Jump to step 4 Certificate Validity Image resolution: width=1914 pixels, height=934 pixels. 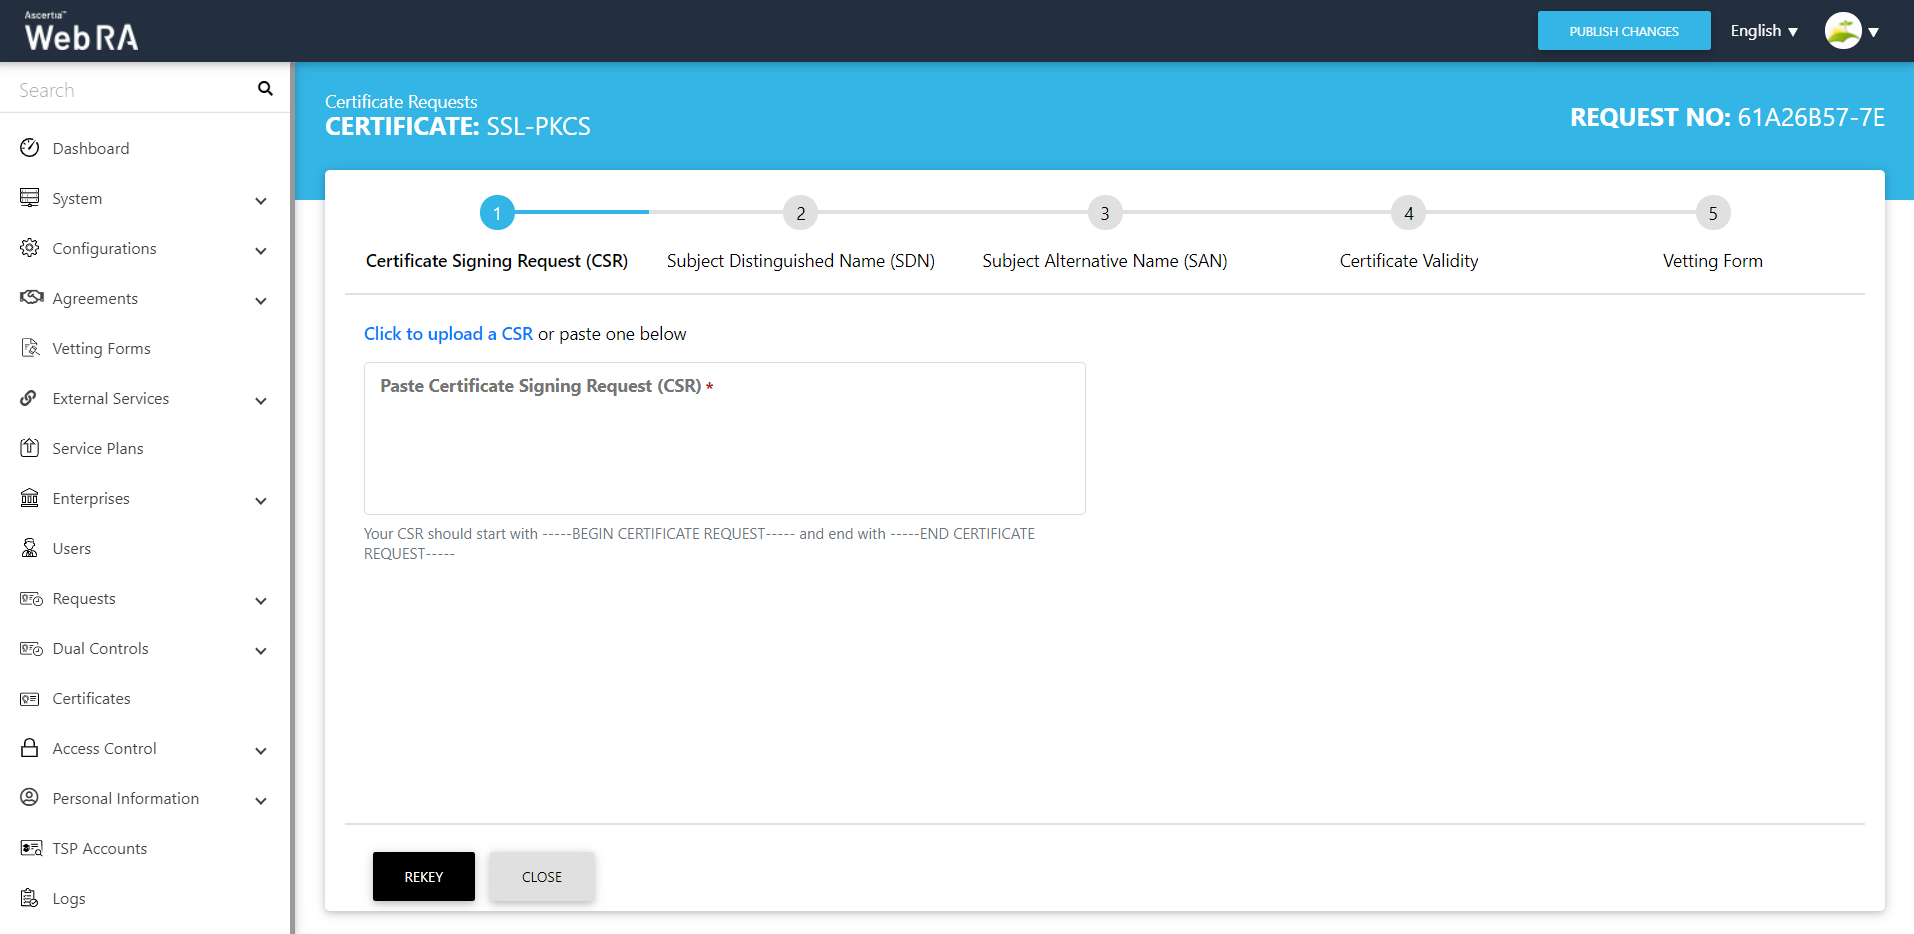coord(1408,213)
